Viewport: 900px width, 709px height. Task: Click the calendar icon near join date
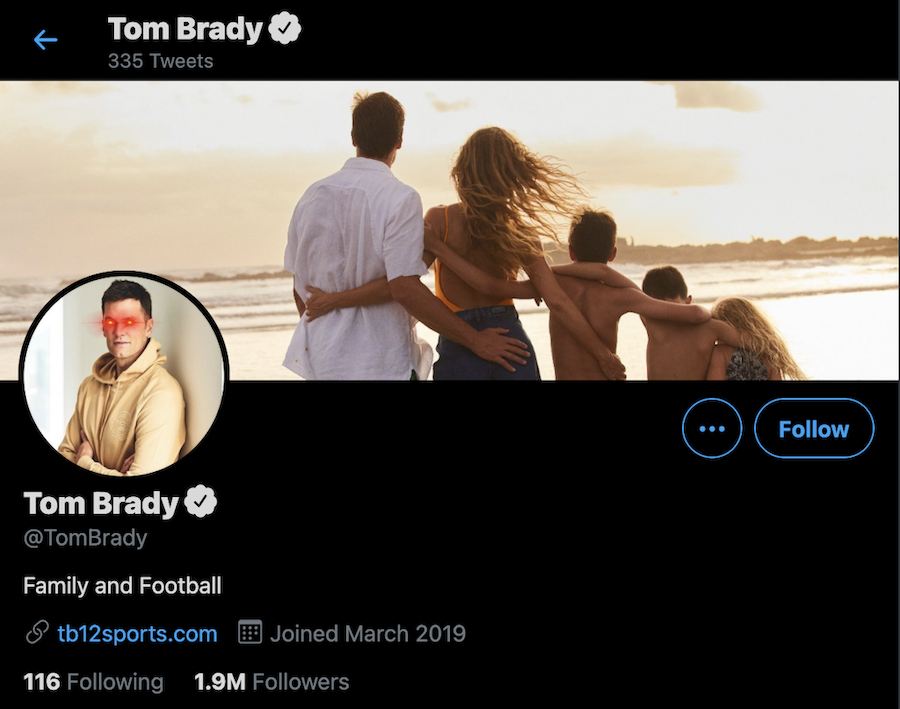250,633
